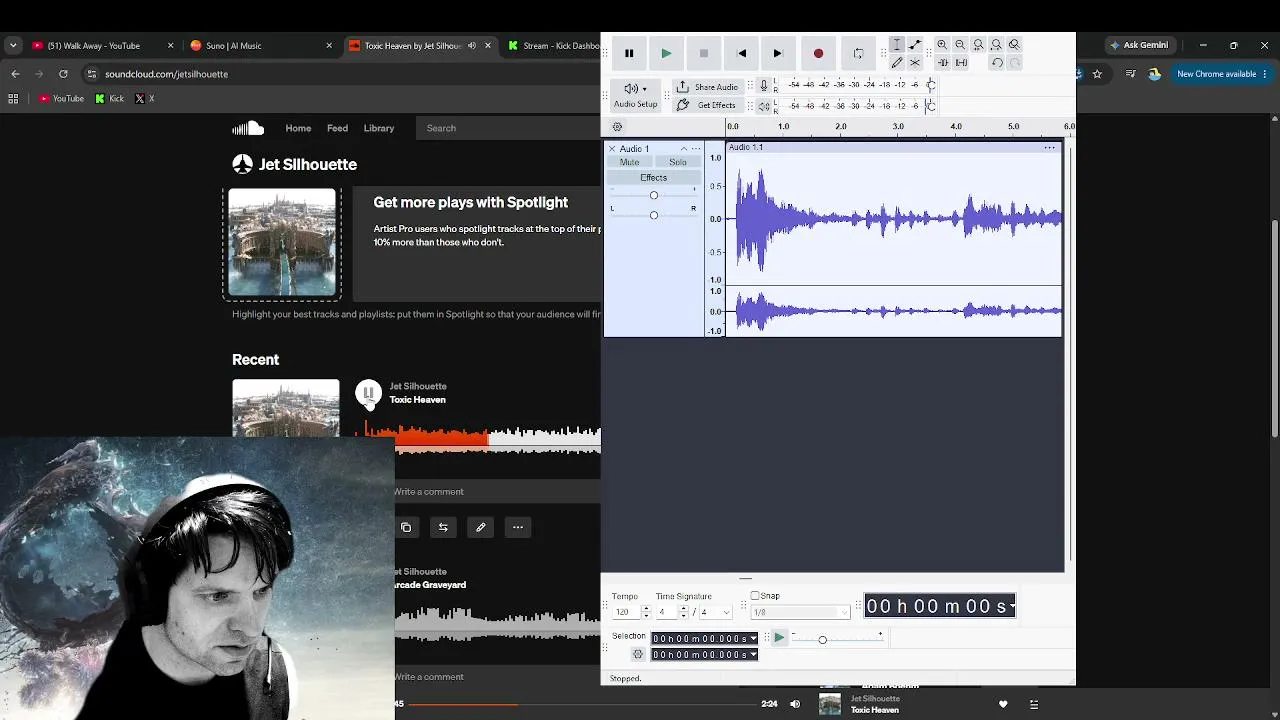Image resolution: width=1280 pixels, height=720 pixels.
Task: Pause playback in Audacity transport toolbar
Action: tap(629, 54)
